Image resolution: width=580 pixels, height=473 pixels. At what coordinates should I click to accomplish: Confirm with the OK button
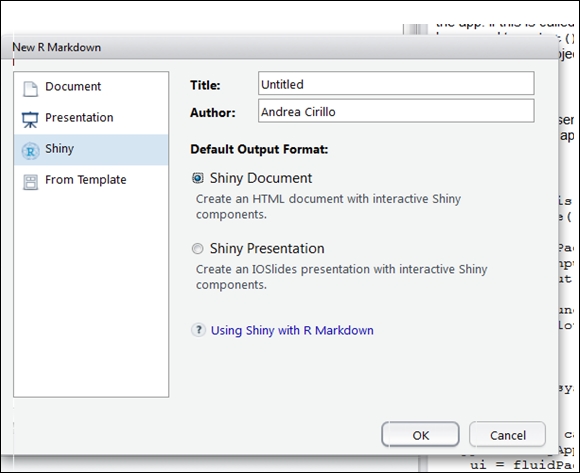pyautogui.click(x=421, y=435)
